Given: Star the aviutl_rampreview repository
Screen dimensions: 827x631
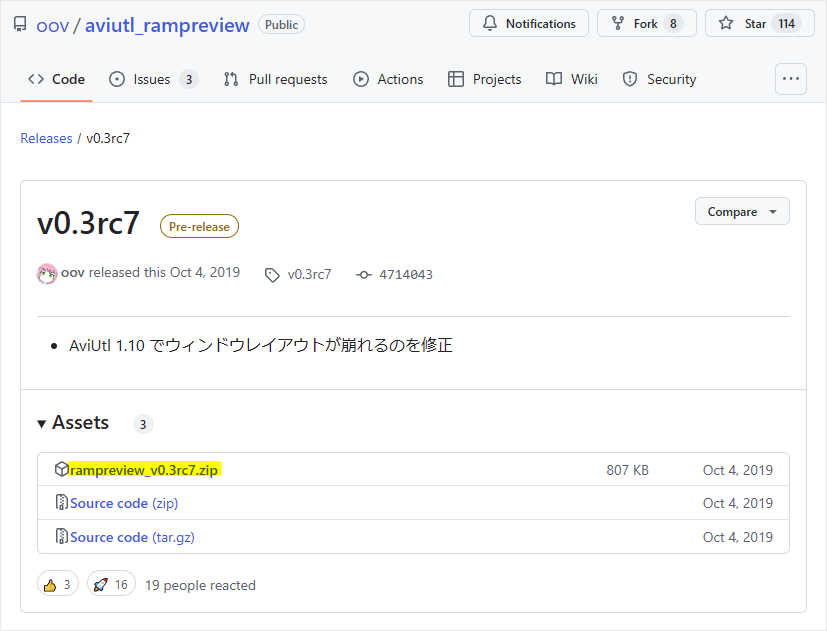Looking at the screenshot, I should pyautogui.click(x=759, y=24).
